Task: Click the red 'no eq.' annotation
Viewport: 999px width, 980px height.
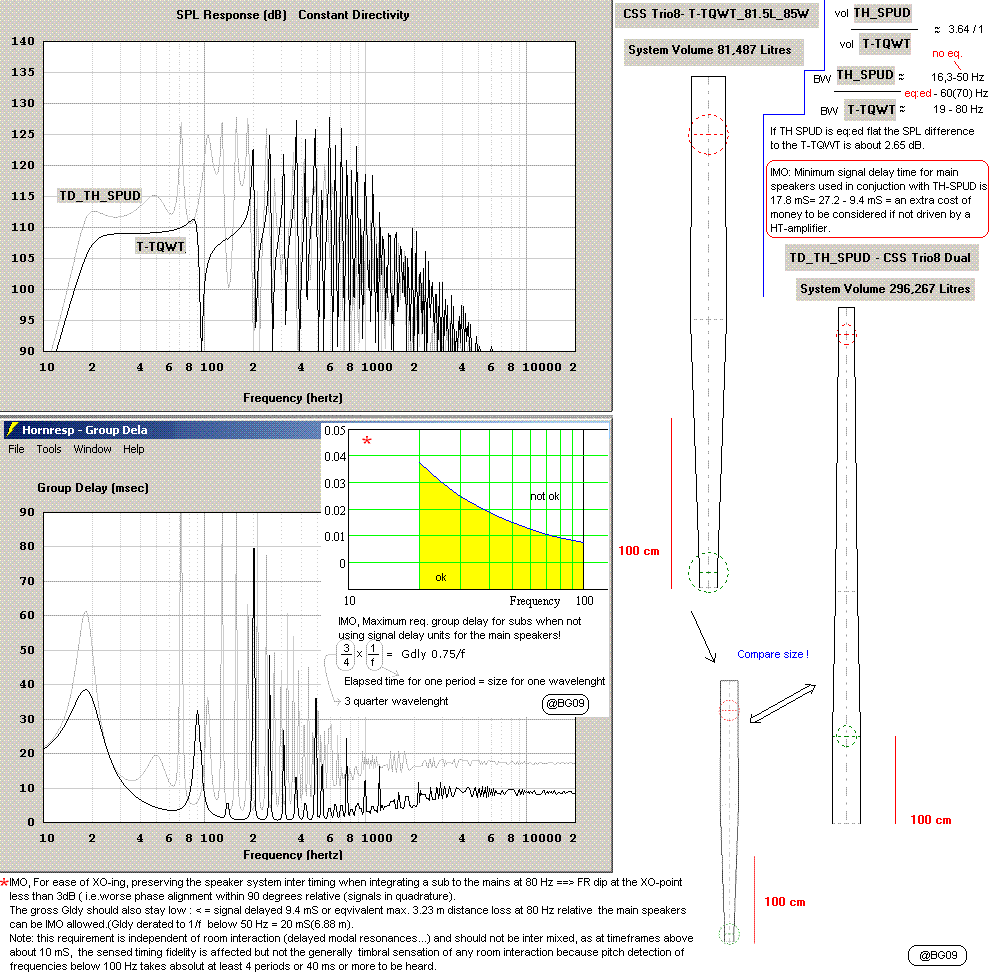Action: point(947,54)
